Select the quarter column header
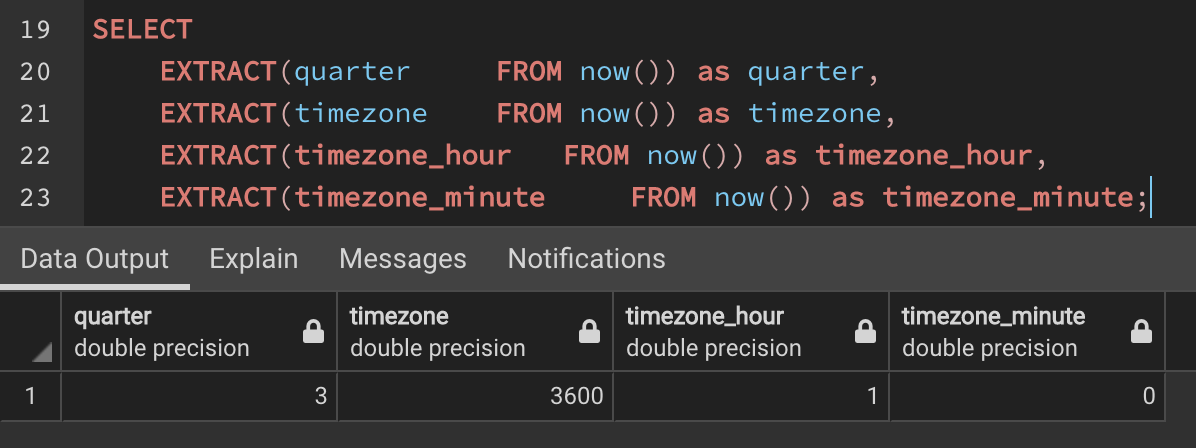This screenshot has width=1196, height=448. click(199, 332)
